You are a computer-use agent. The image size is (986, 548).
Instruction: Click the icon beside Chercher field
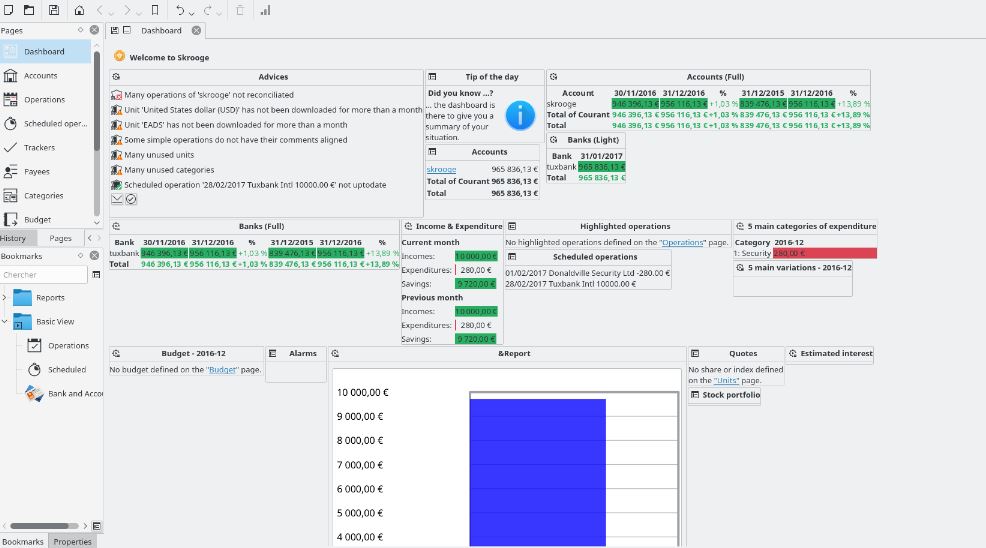pos(96,275)
